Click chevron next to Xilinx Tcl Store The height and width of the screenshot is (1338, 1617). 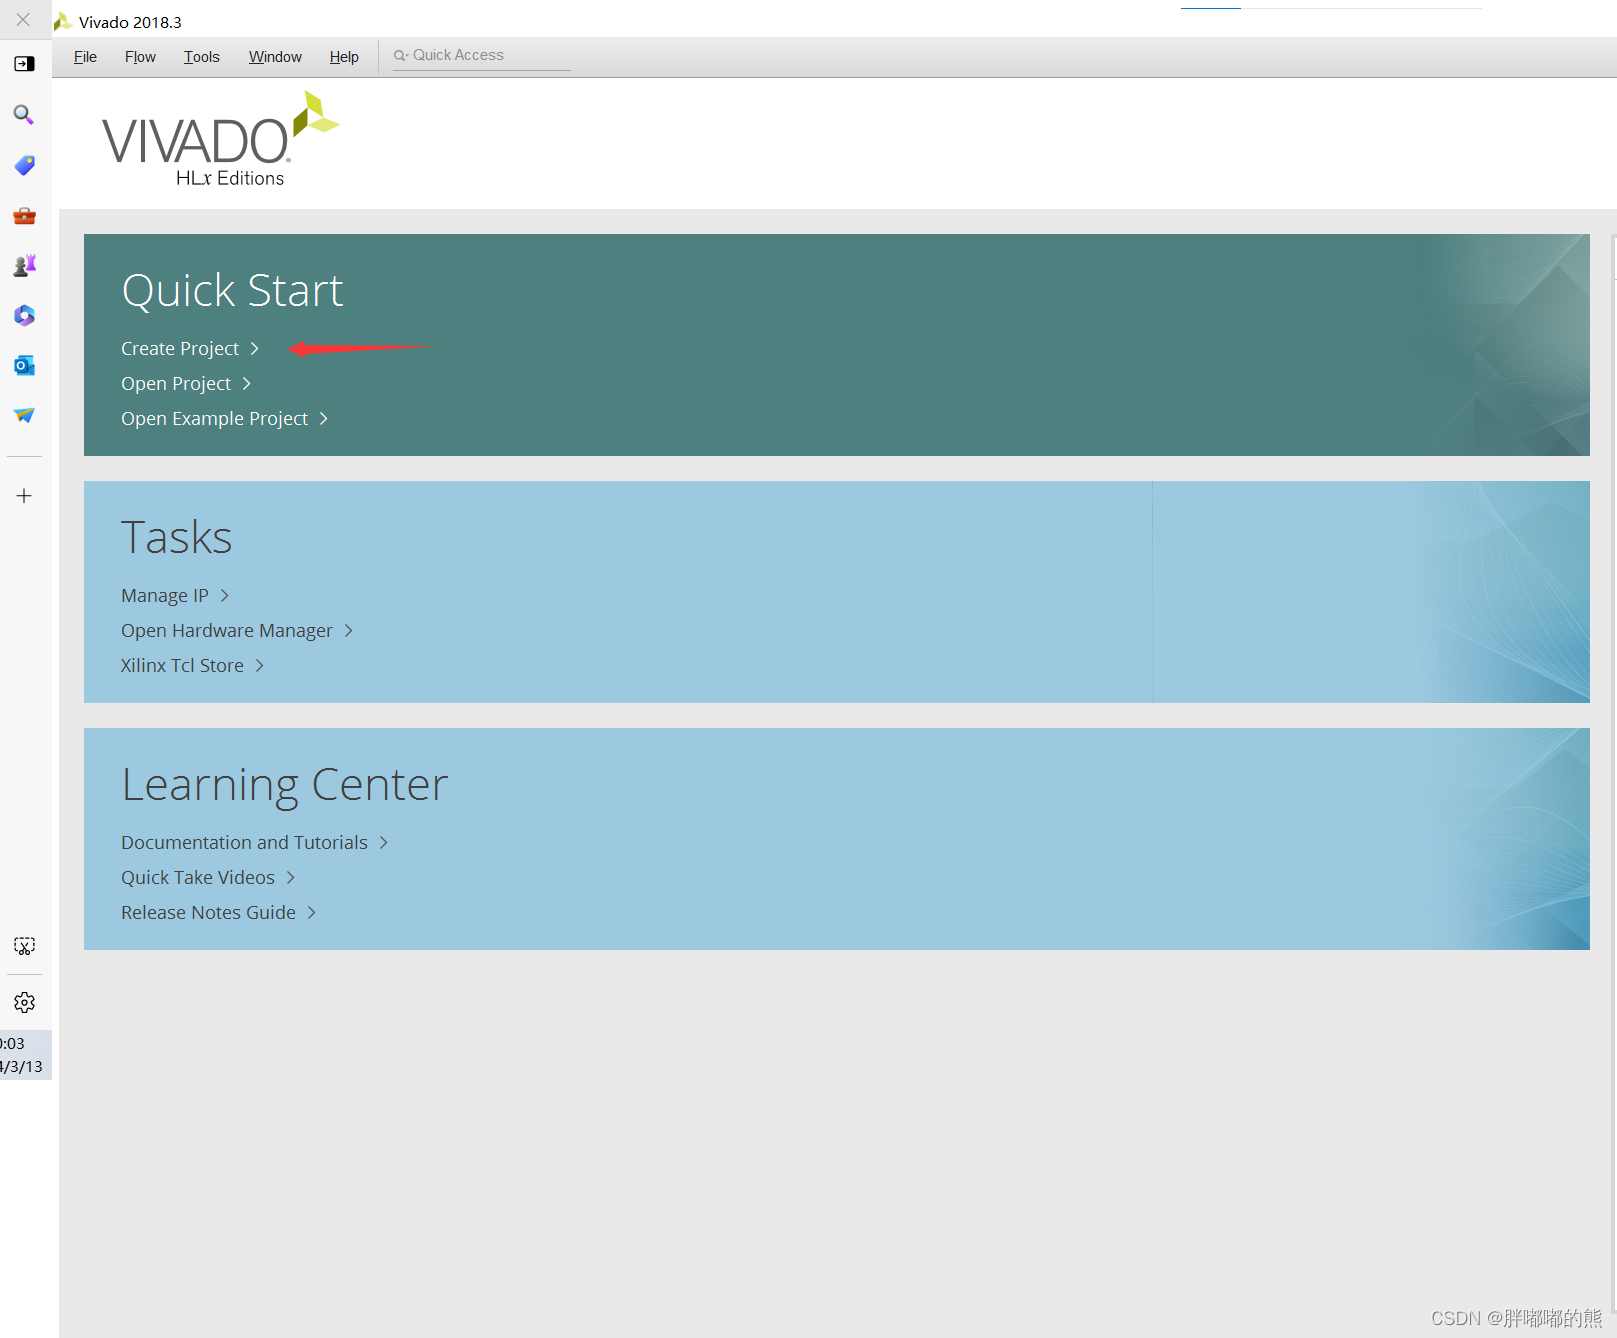pos(260,666)
